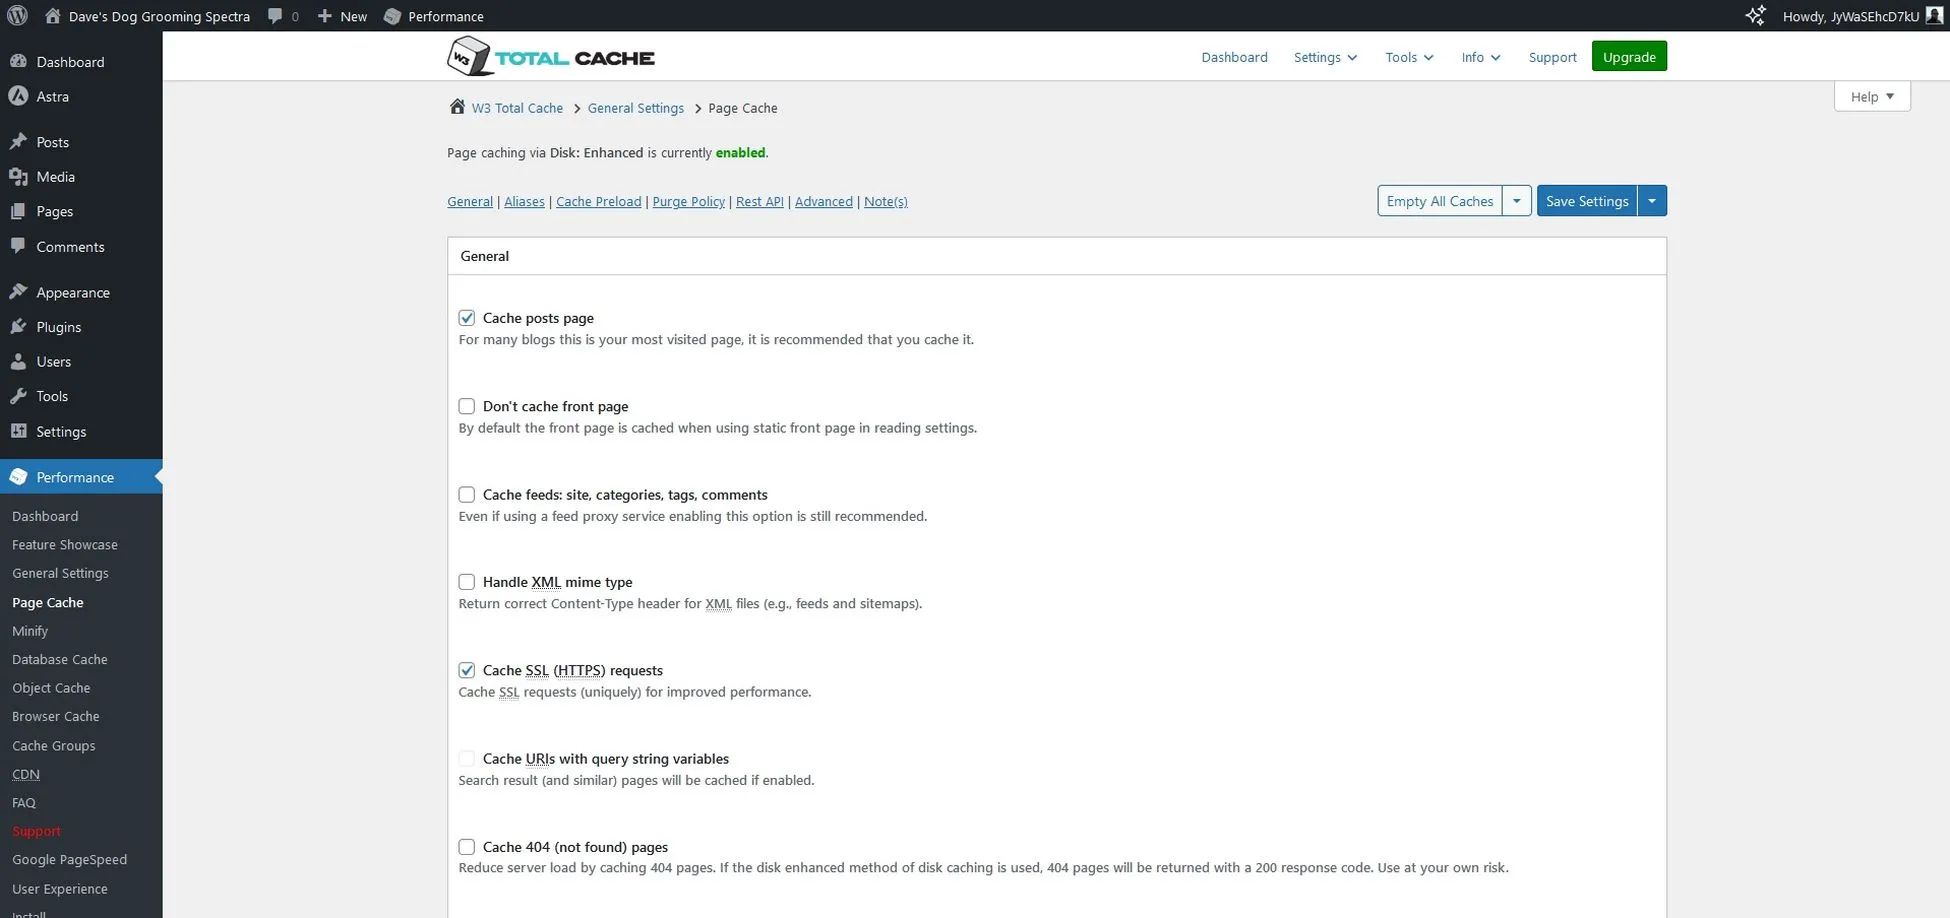
Task: Open General Settings in Performance submenu
Action: [x=60, y=573]
